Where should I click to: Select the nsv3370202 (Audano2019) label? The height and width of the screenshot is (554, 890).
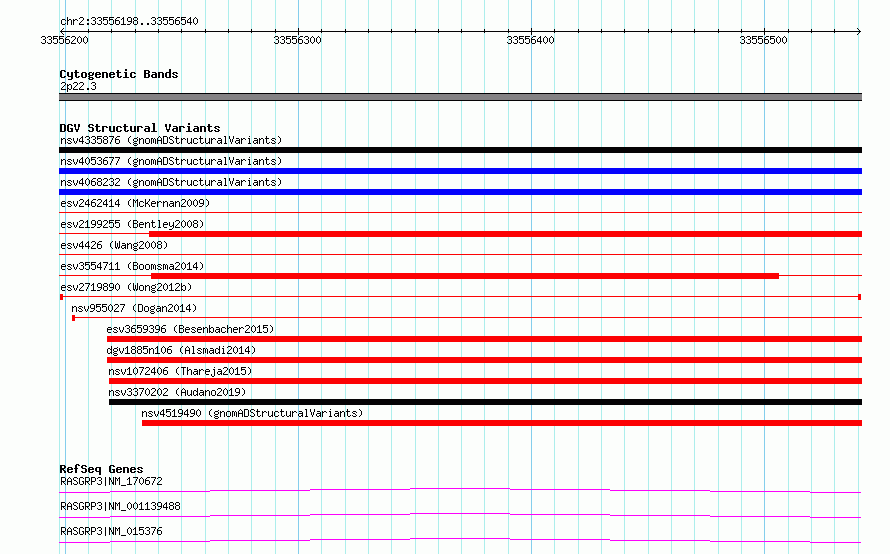(x=177, y=392)
